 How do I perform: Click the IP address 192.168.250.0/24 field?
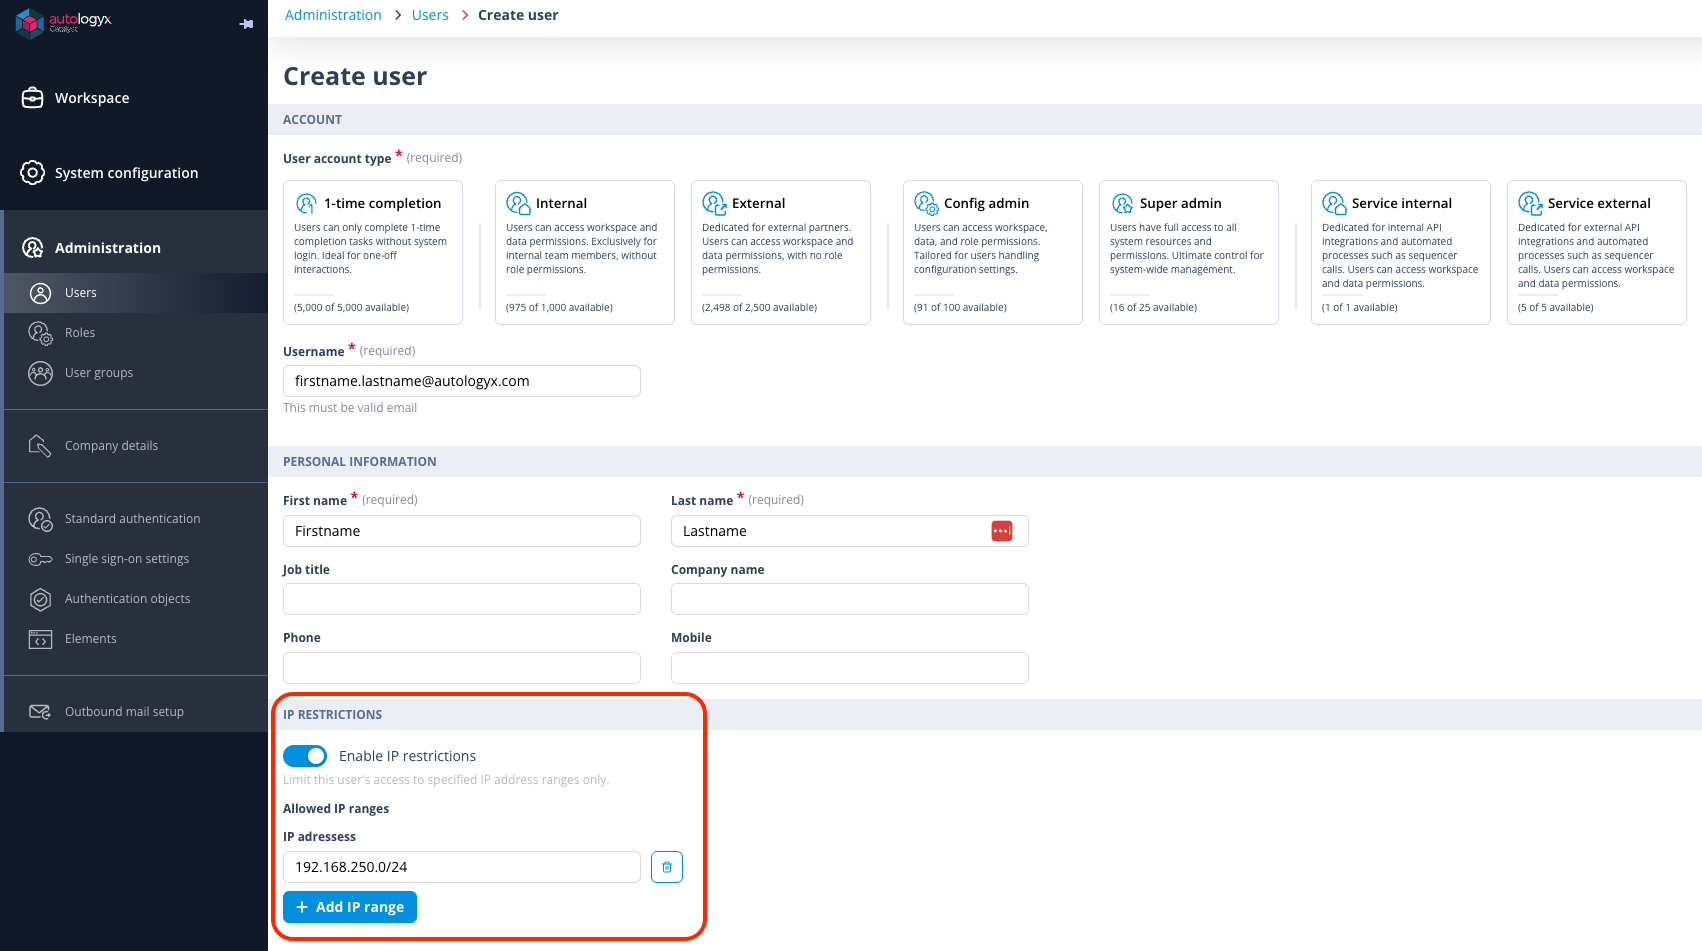(462, 867)
